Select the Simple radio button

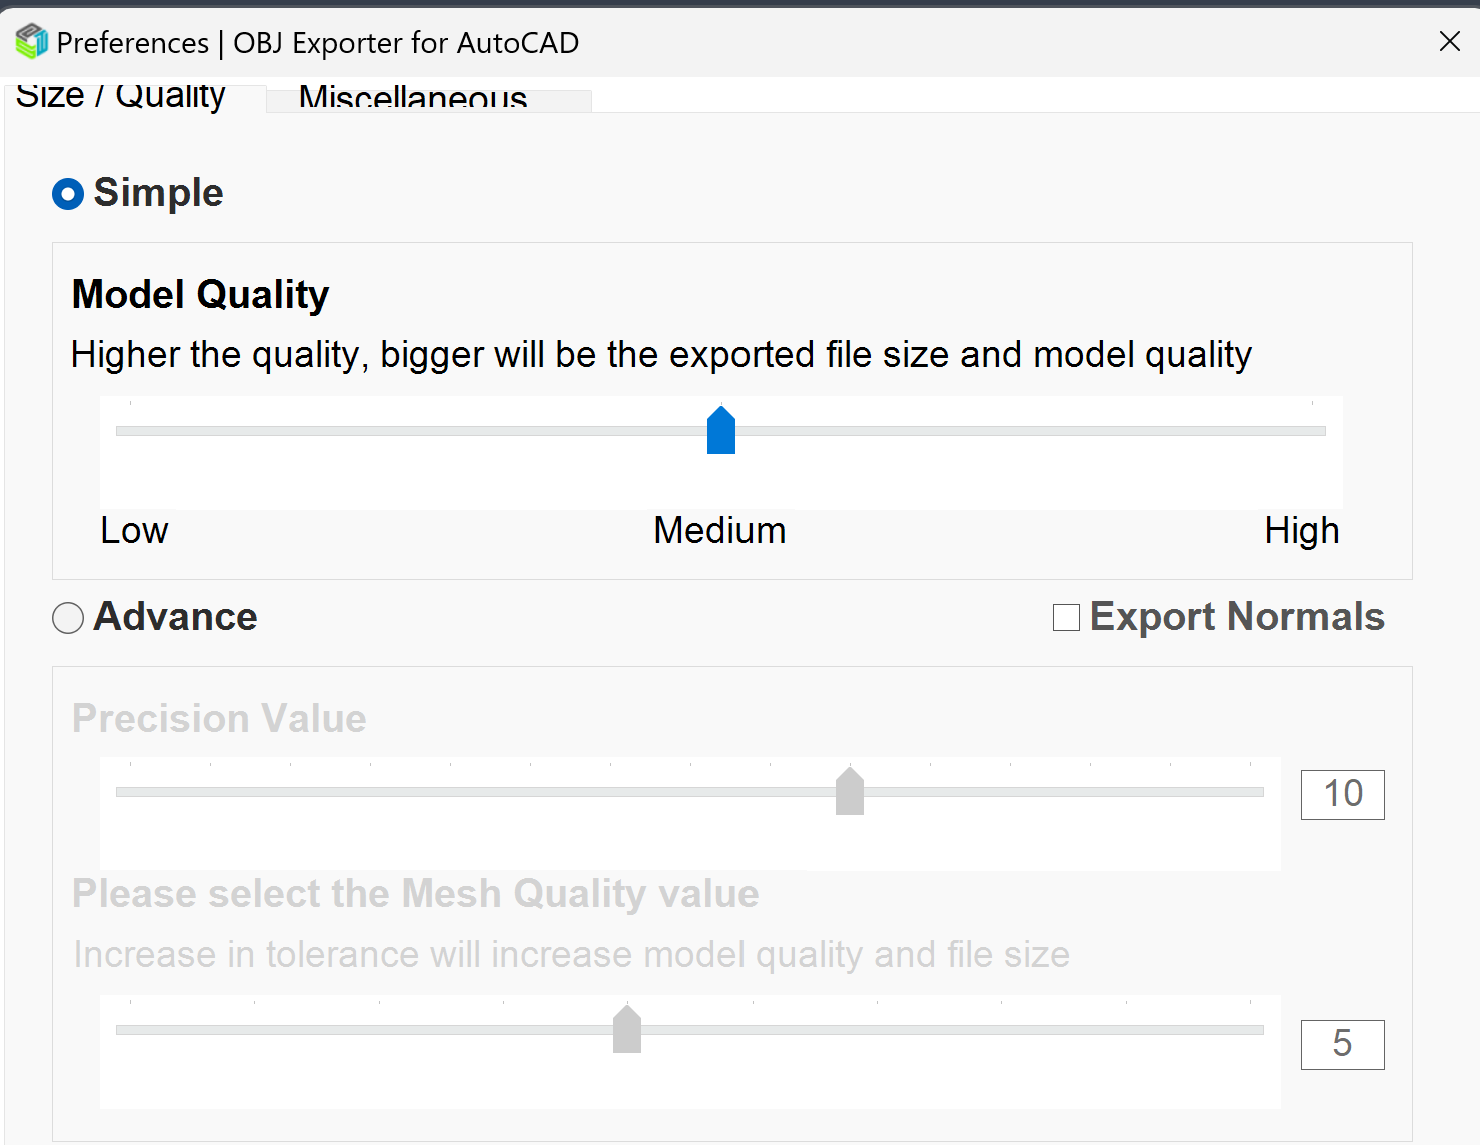click(x=68, y=194)
